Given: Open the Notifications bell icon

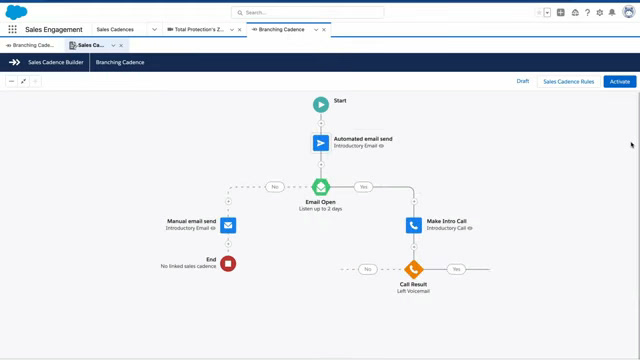Looking at the screenshot, I should pos(612,13).
